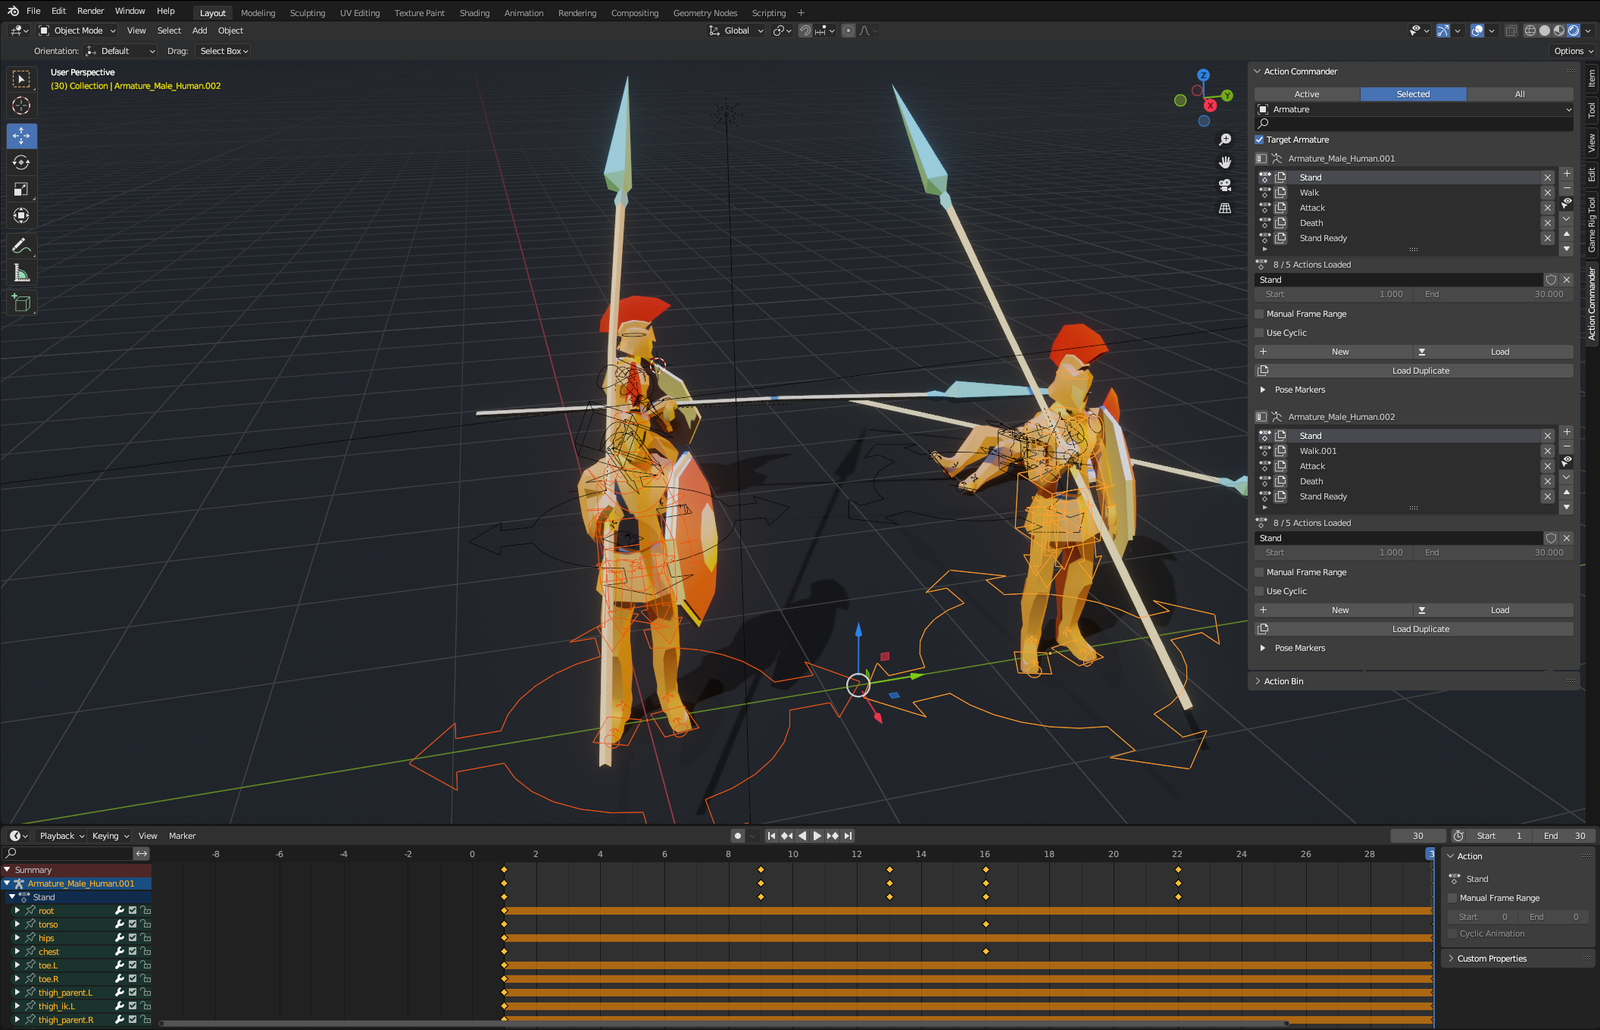This screenshot has width=1600, height=1030.
Task: Open the Object Mode dropdown
Action: 78,31
